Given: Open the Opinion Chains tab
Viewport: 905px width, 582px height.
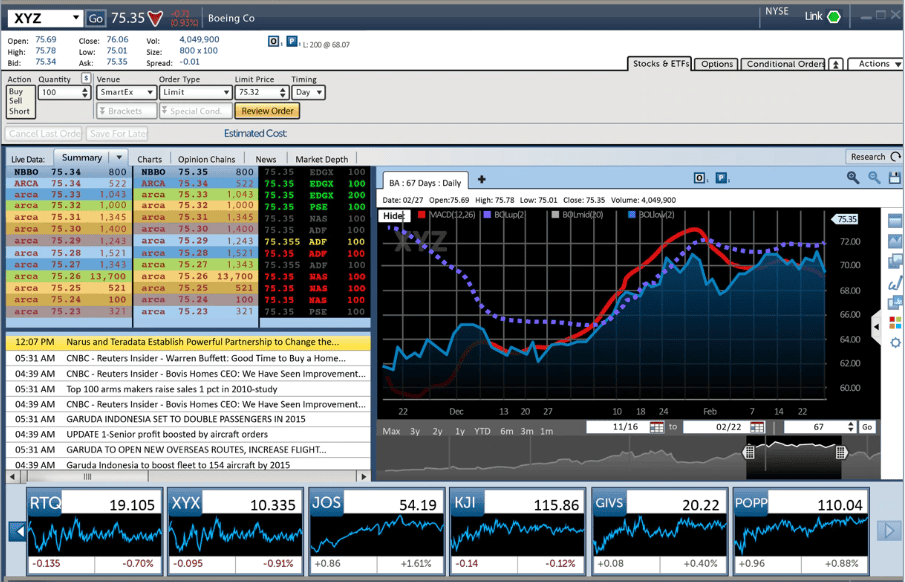Looking at the screenshot, I should click(x=206, y=159).
